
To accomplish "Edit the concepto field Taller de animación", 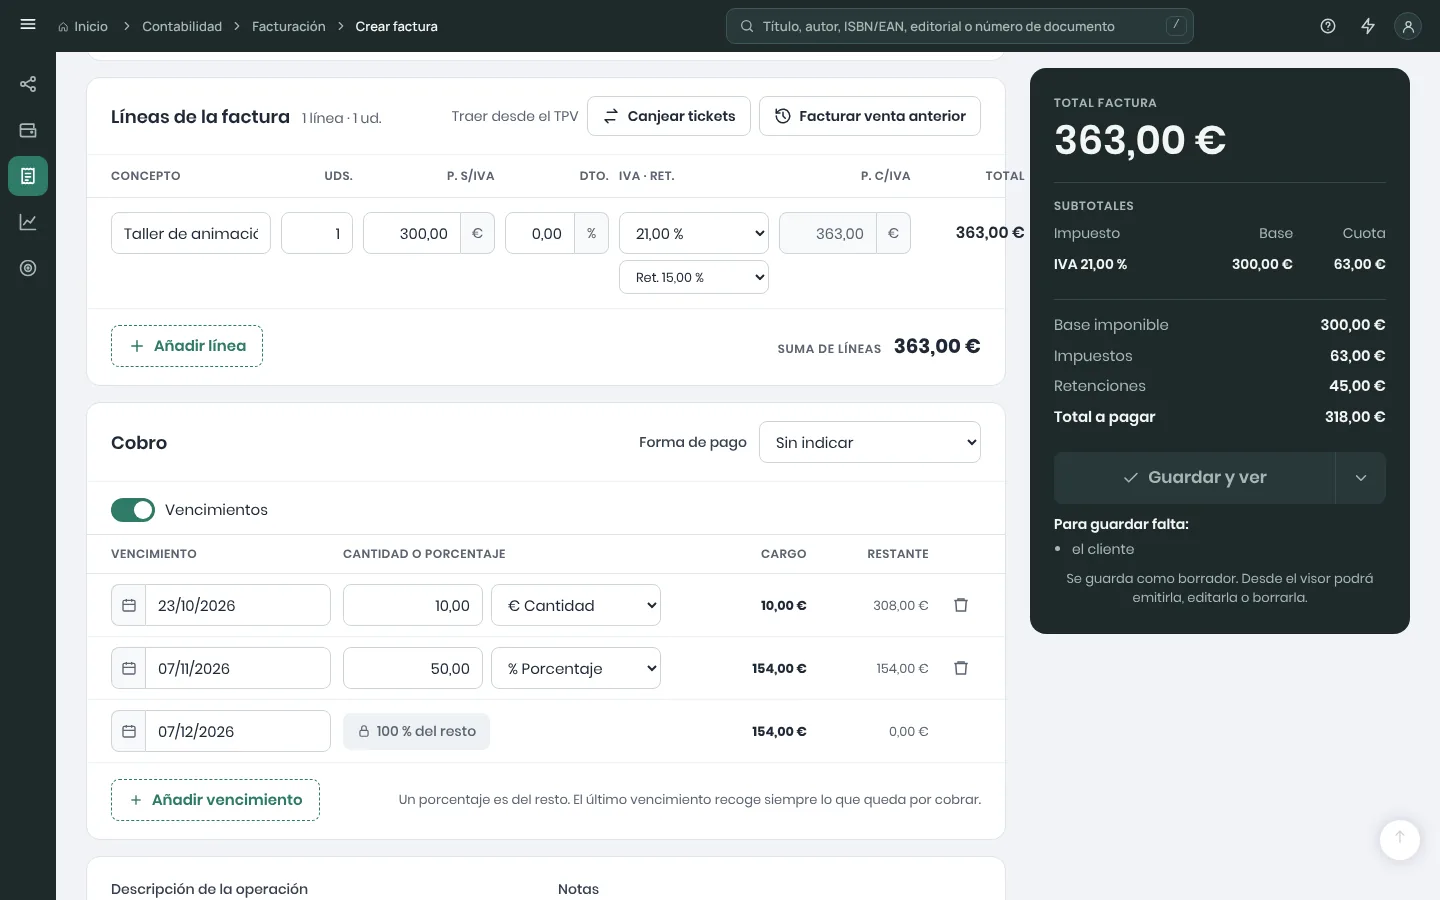I will tap(191, 233).
